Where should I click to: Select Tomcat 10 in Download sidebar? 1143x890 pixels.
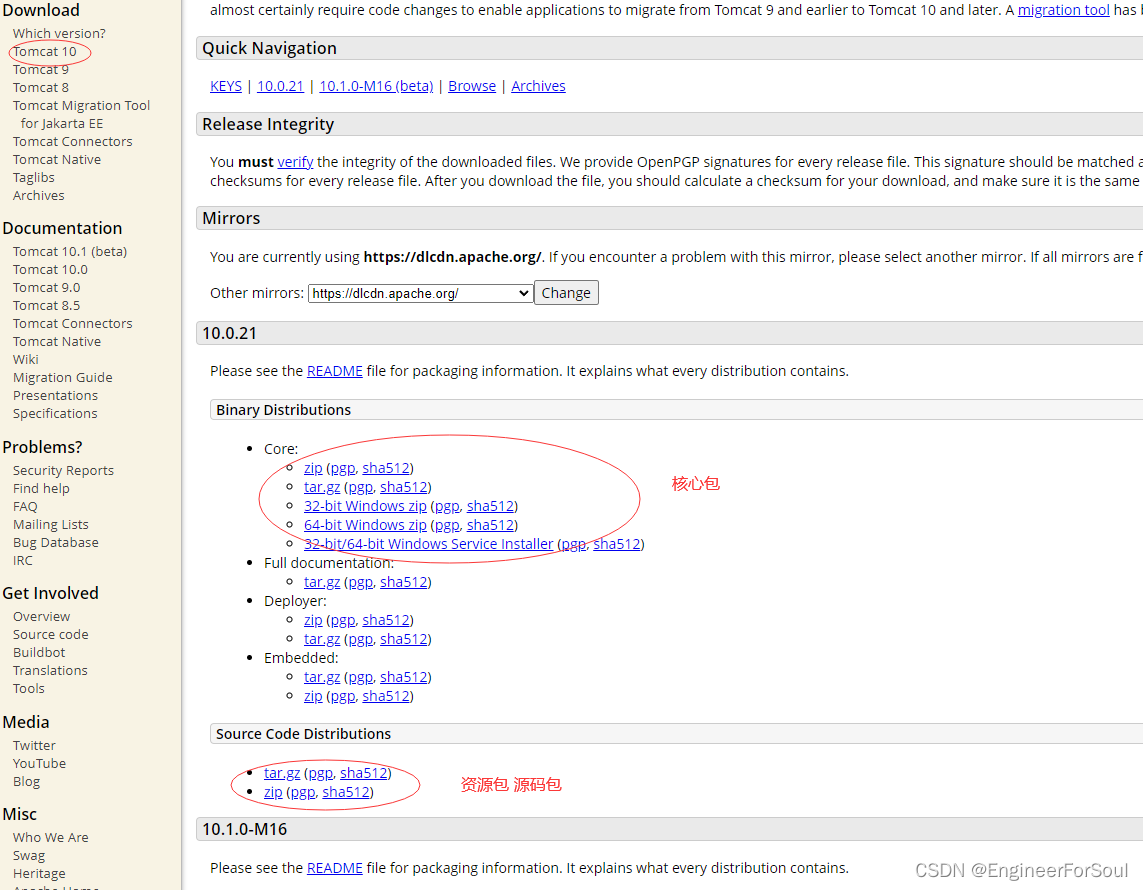pos(44,52)
